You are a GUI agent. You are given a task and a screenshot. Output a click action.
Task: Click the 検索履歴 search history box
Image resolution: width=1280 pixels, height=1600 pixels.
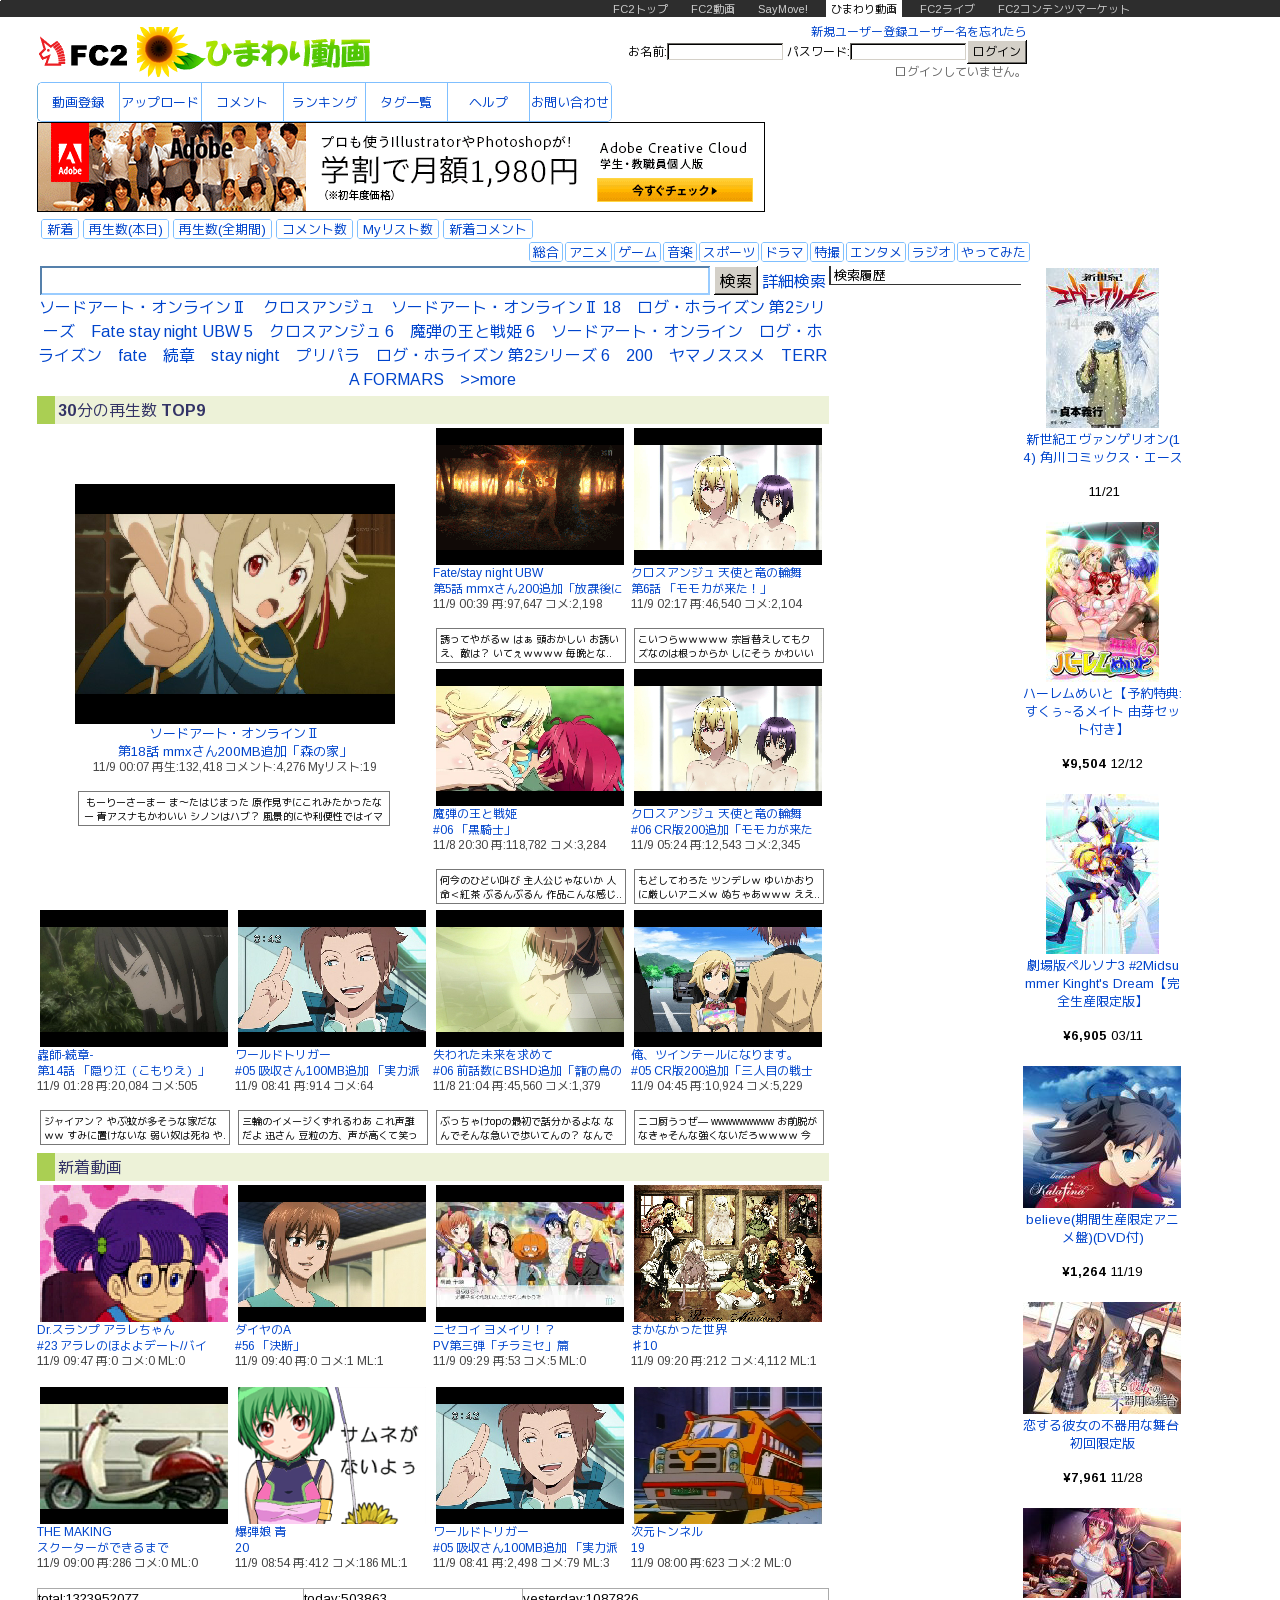click(925, 275)
